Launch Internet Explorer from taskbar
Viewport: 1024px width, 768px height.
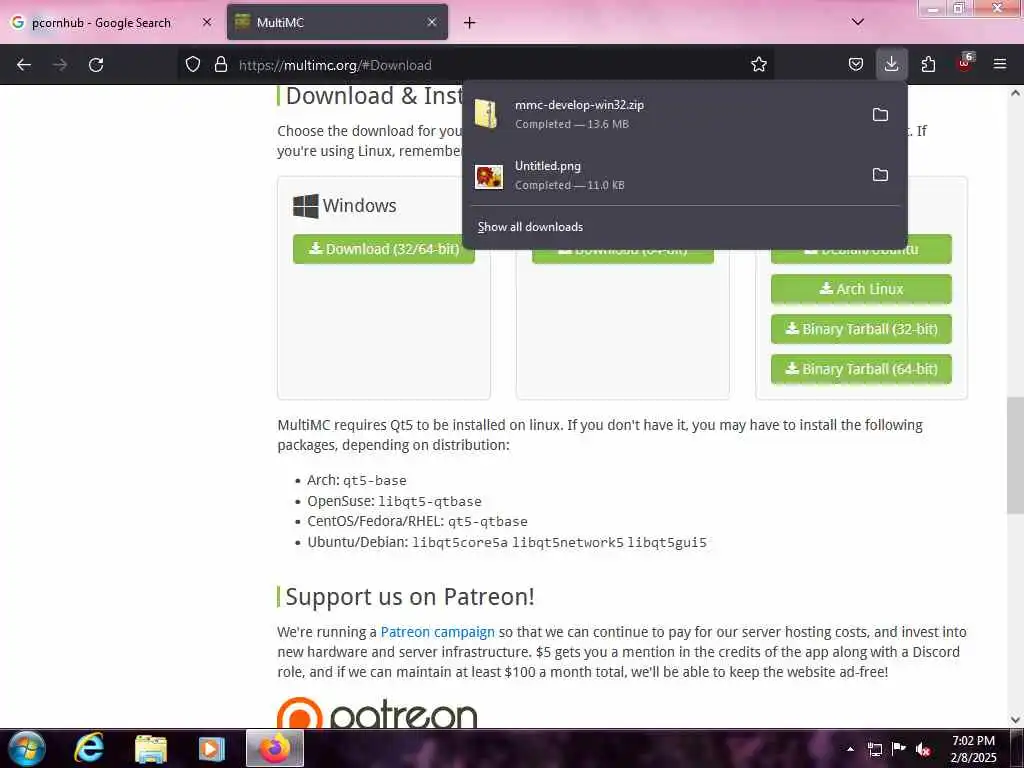pyautogui.click(x=89, y=748)
